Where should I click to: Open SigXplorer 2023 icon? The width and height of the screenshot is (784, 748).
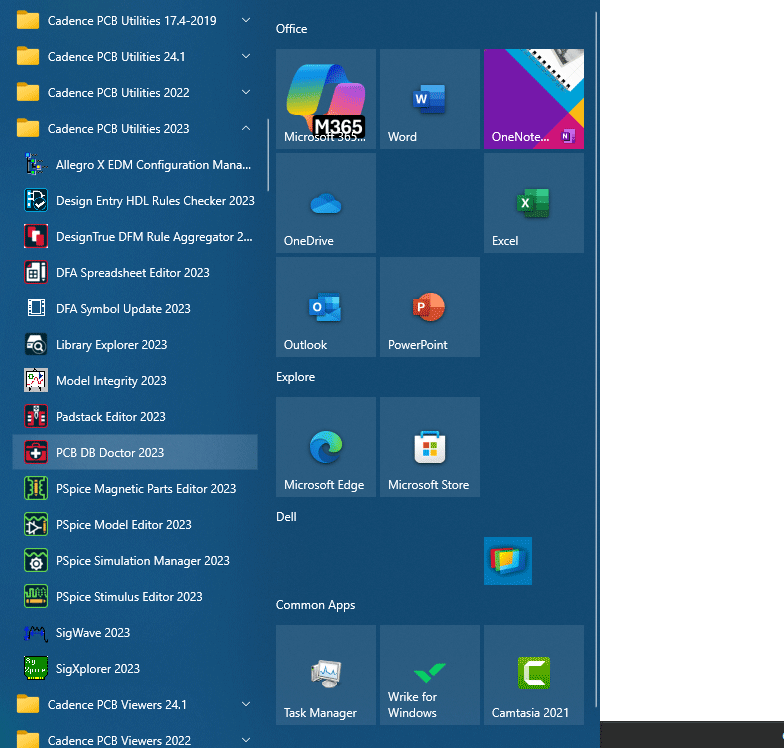[36, 668]
